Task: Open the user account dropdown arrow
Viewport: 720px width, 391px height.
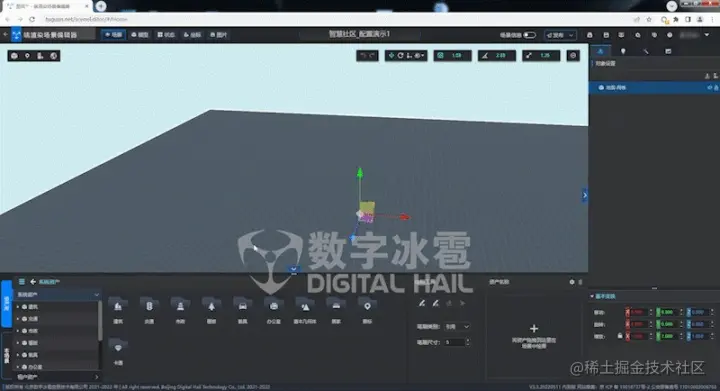Action: pyautogui.click(x=707, y=35)
